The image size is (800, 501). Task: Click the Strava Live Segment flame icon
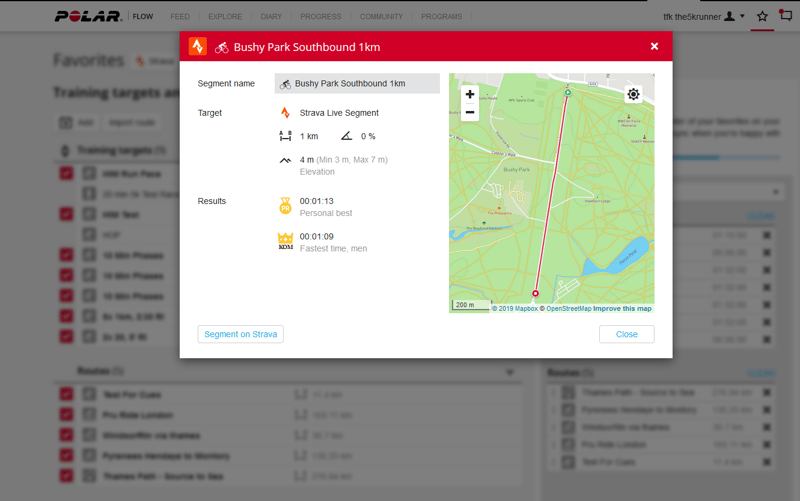click(285, 113)
